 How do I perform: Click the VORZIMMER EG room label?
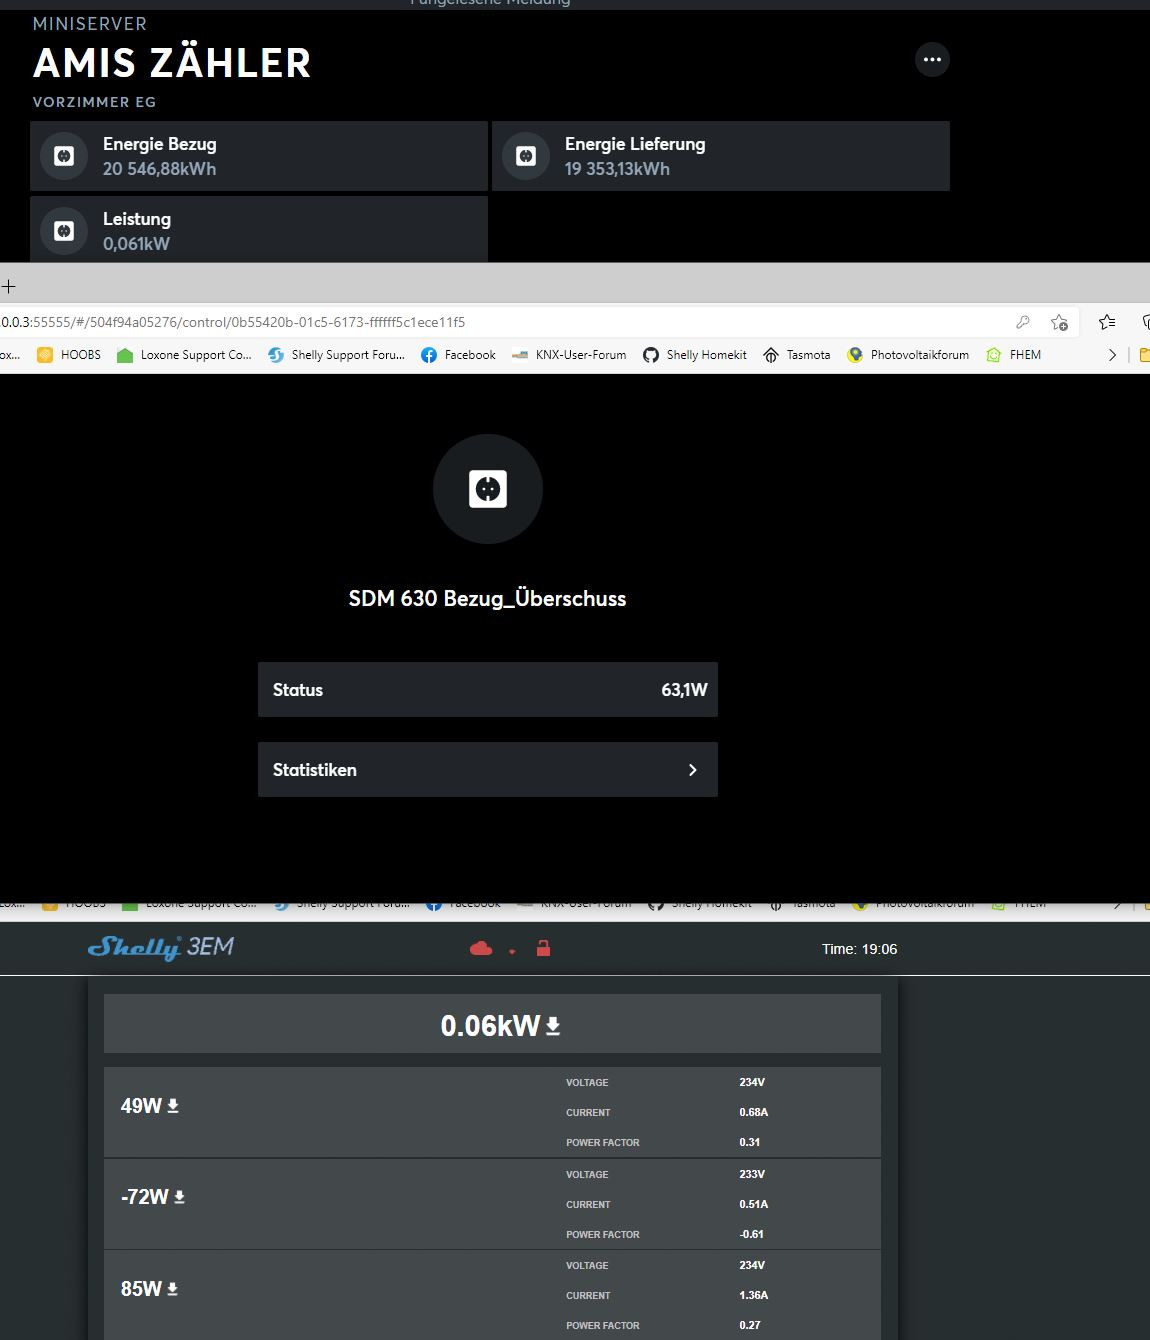tap(94, 102)
